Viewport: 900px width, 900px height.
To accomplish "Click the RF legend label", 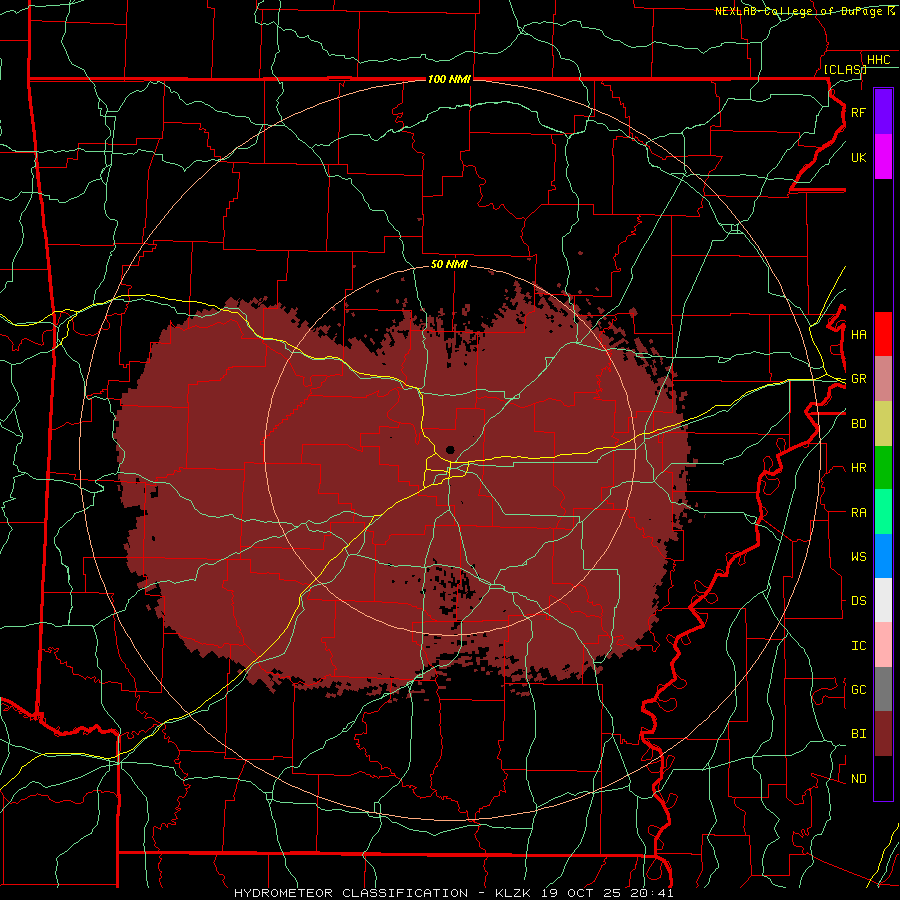I will pos(858,112).
